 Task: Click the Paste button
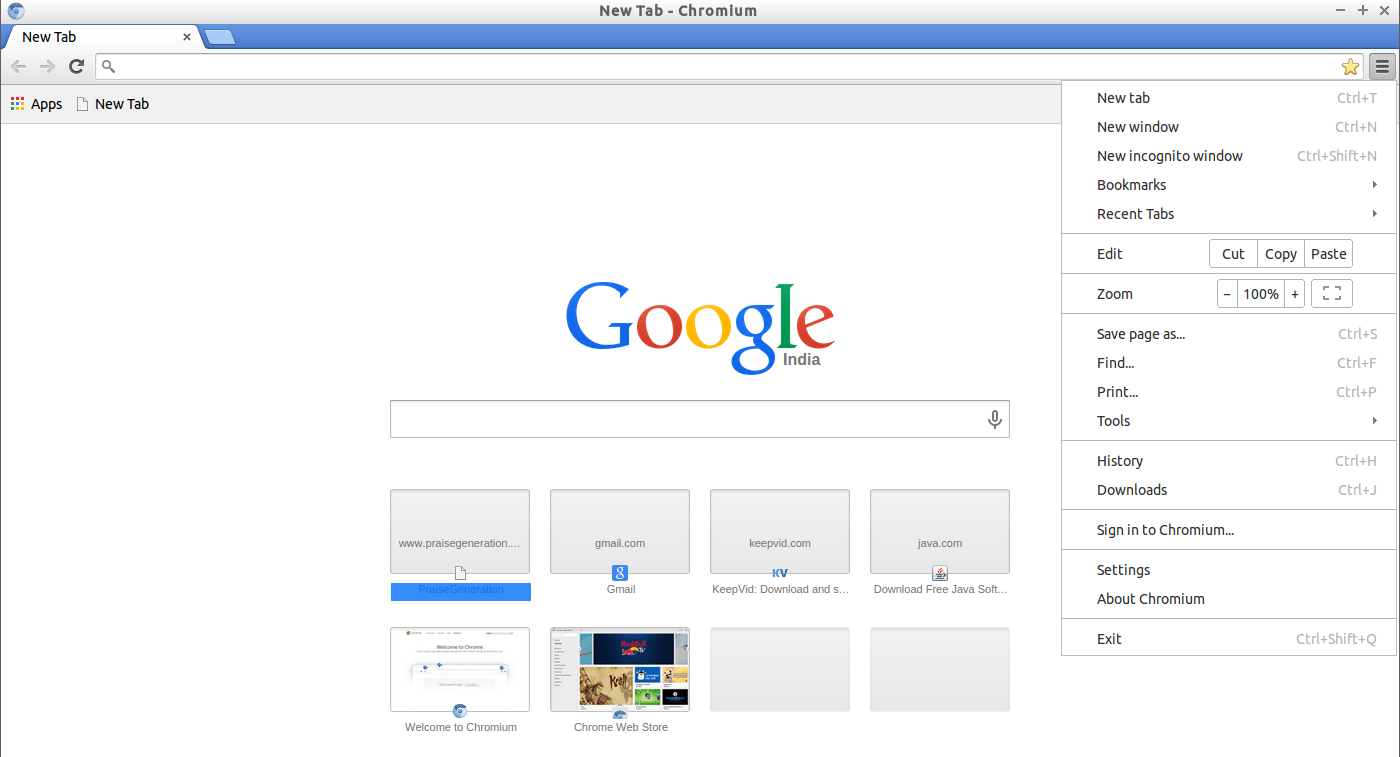pyautogui.click(x=1329, y=254)
